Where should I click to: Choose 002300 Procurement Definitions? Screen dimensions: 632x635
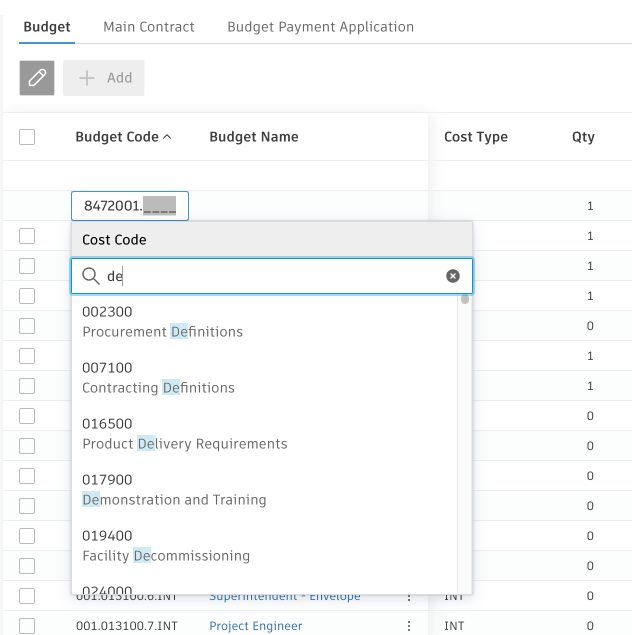pos(265,322)
